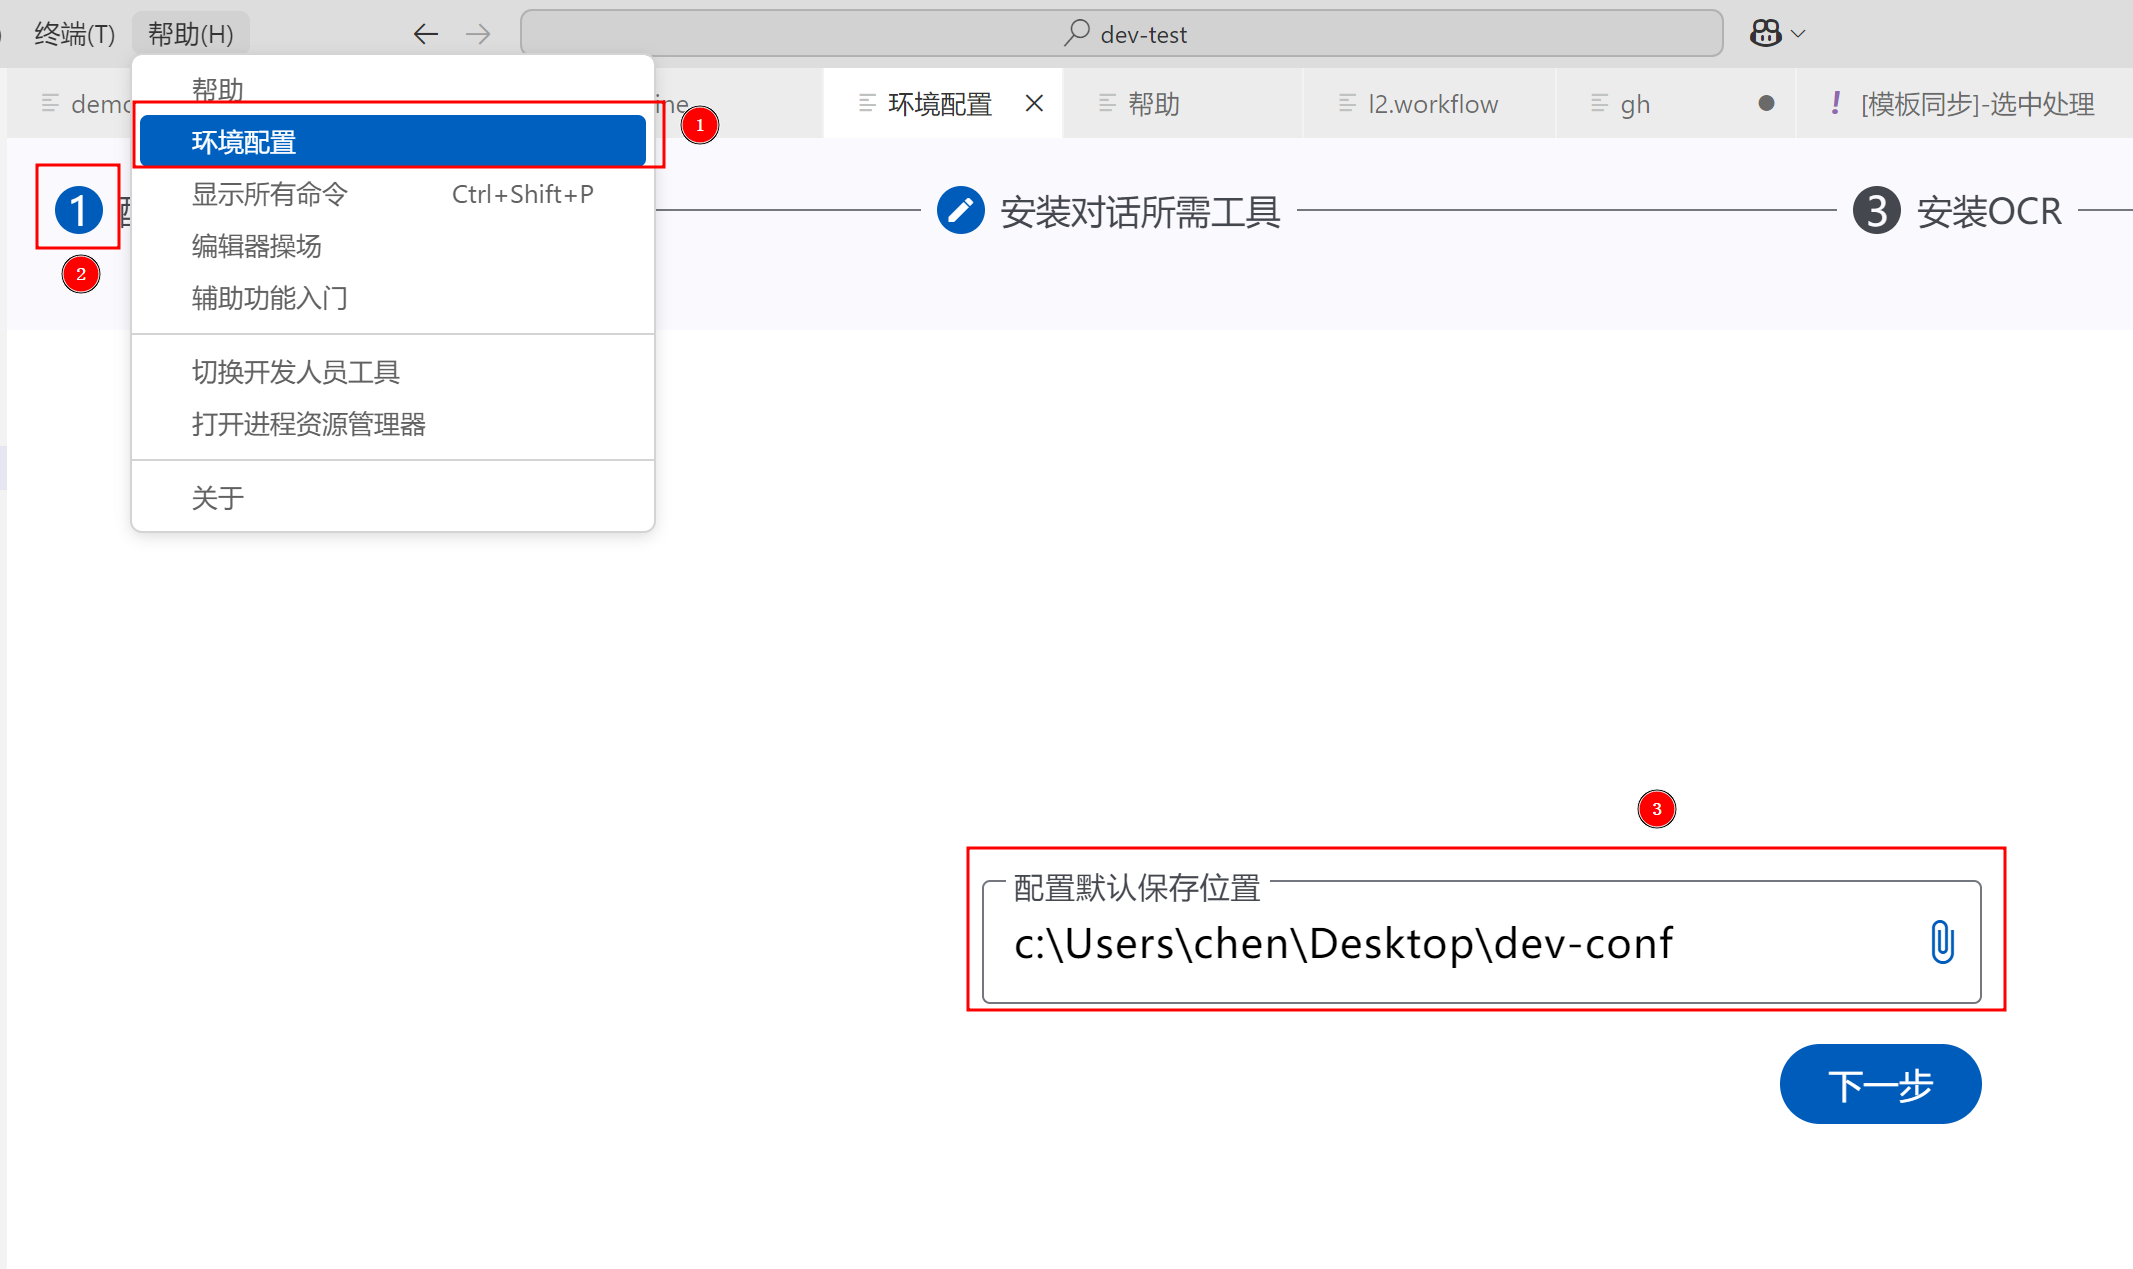Click the 下一步 button

coord(1880,1084)
